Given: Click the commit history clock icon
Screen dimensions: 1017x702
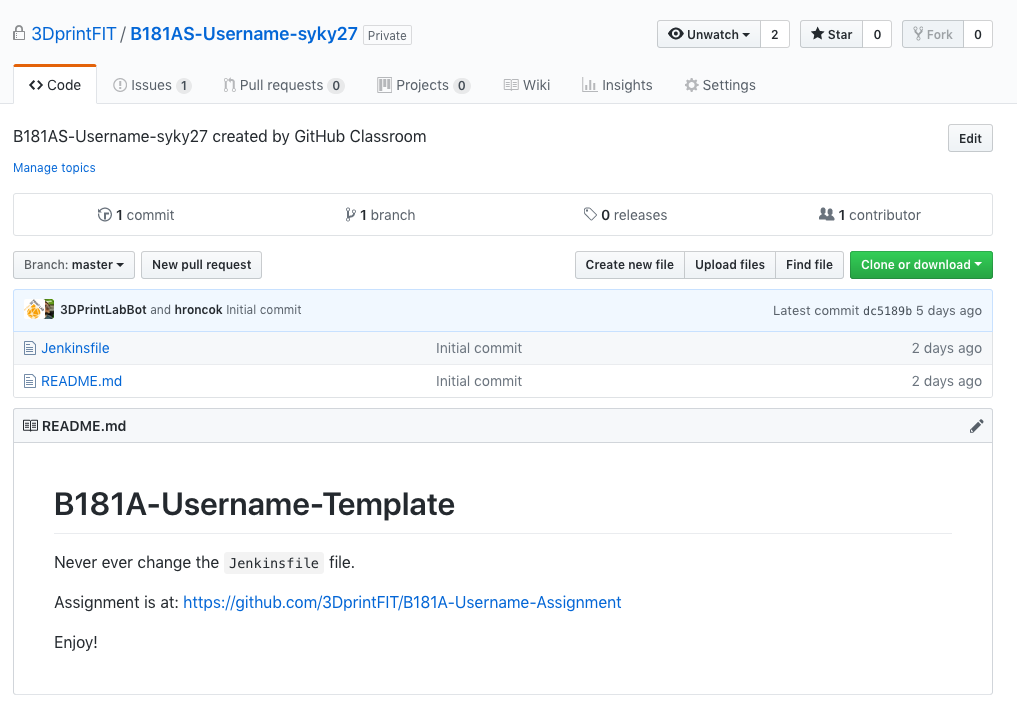Looking at the screenshot, I should tap(105, 214).
